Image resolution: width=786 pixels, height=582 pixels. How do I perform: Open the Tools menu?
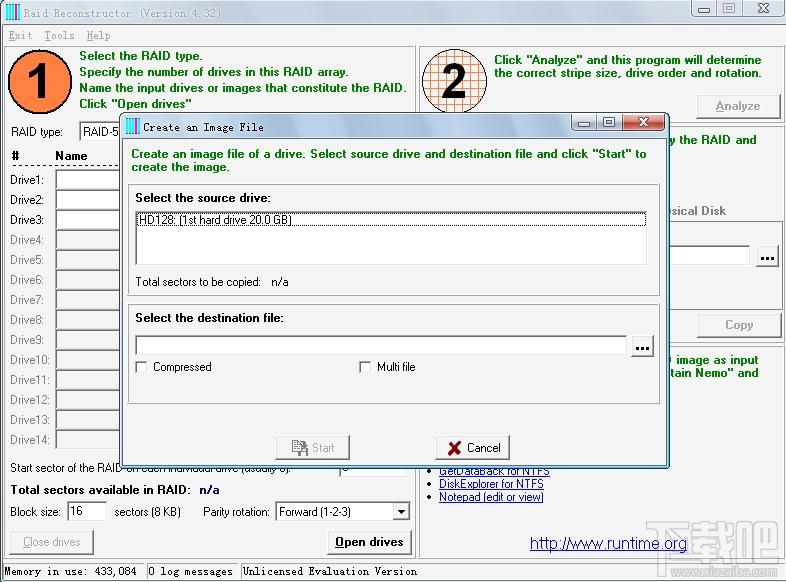(59, 35)
